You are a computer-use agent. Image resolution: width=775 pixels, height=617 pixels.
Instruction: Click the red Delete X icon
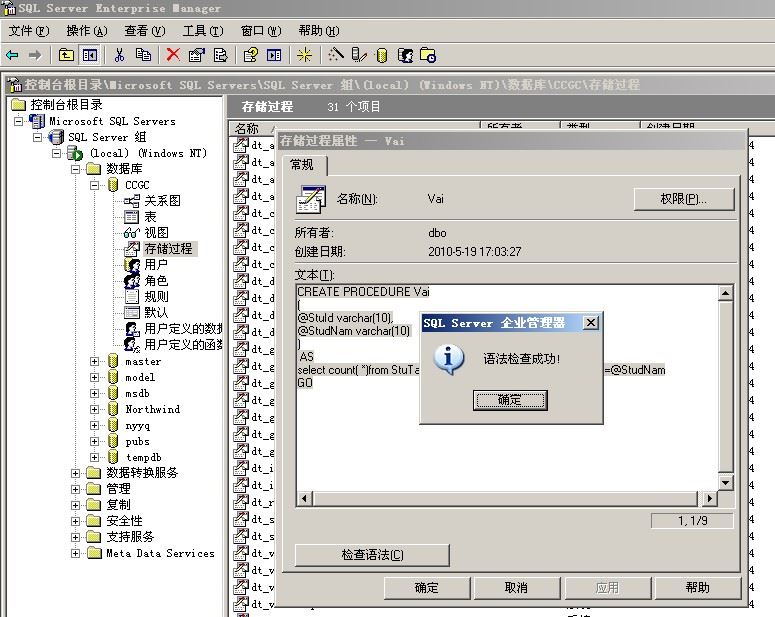pos(173,54)
